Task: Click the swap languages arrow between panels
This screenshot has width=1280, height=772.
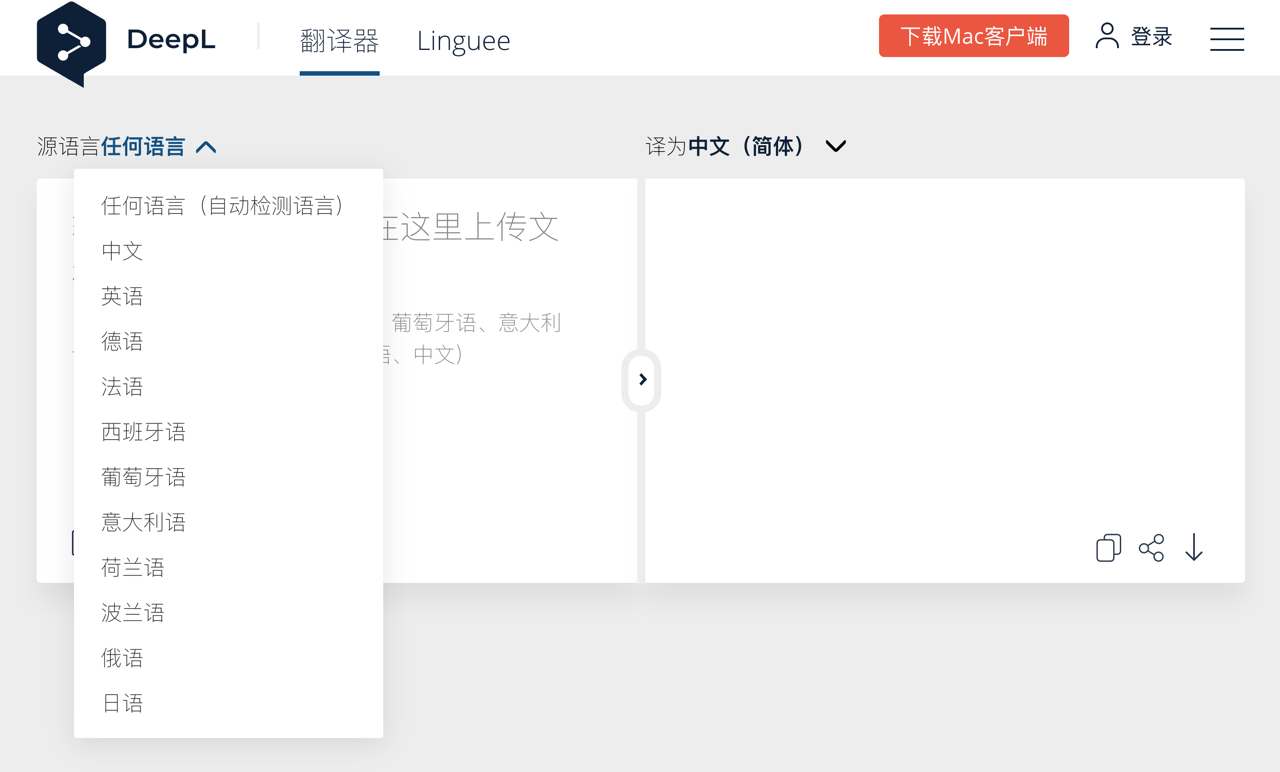Action: pyautogui.click(x=642, y=380)
